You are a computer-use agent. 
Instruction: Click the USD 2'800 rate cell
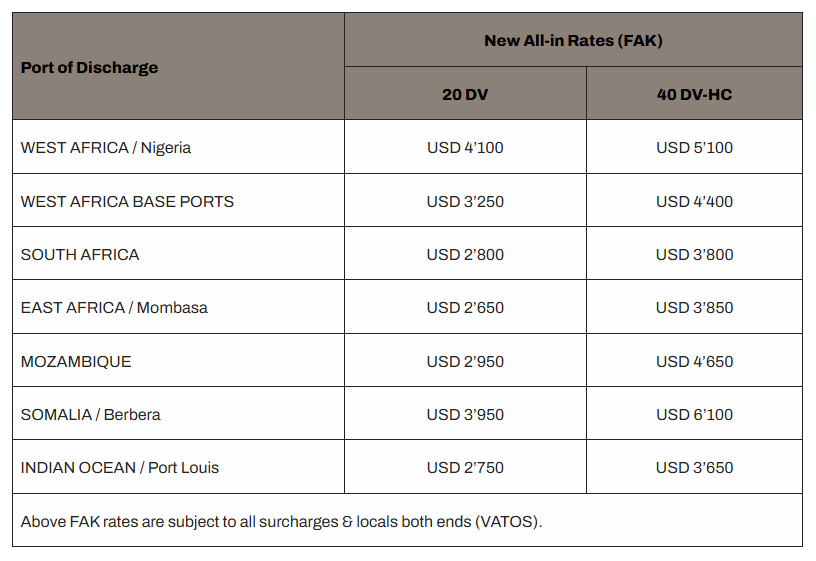click(x=465, y=255)
